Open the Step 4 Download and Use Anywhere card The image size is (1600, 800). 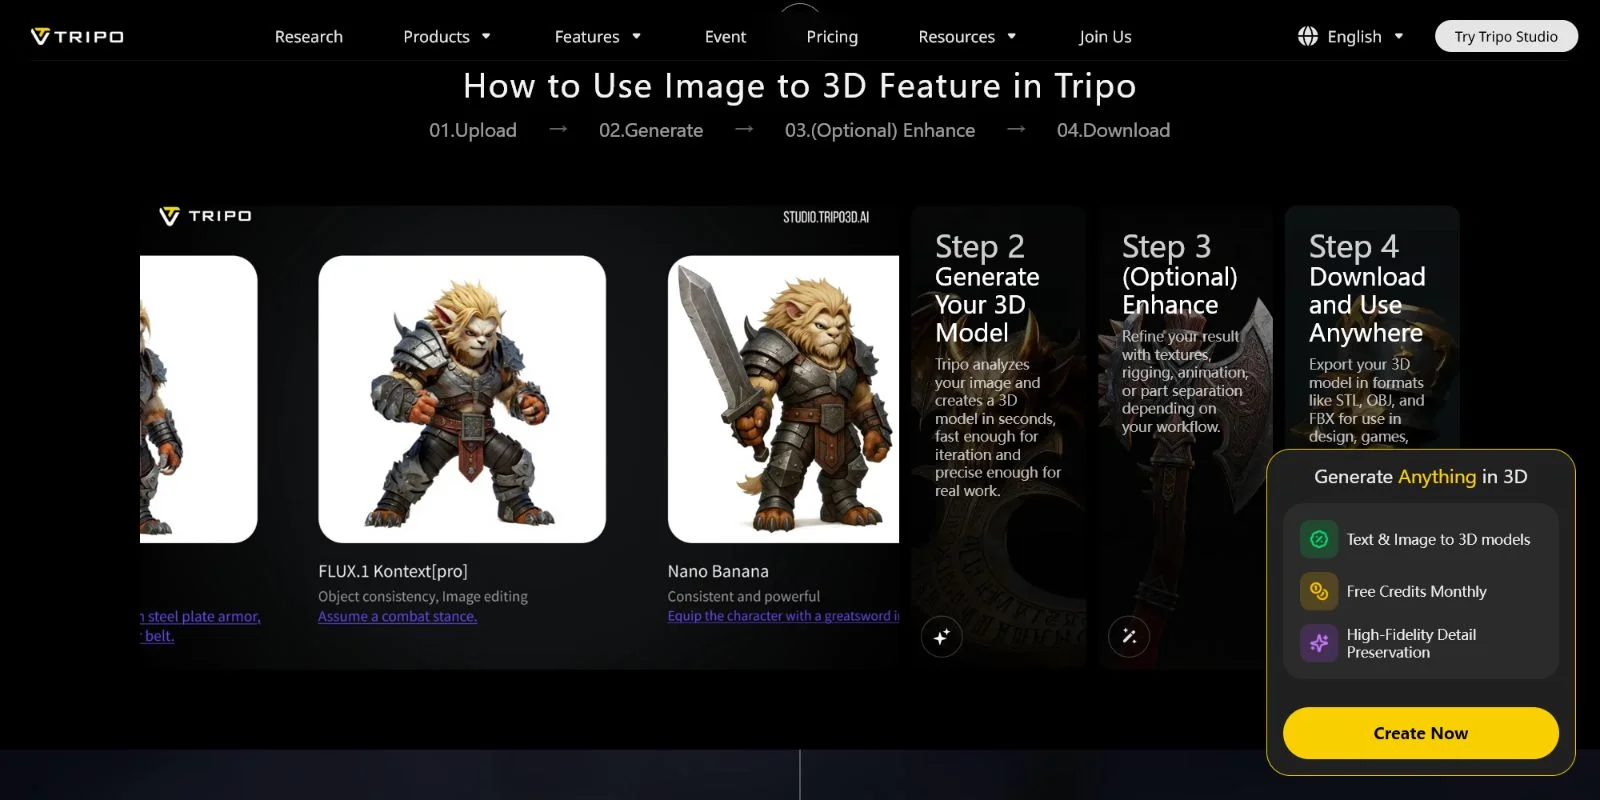[x=1372, y=330]
